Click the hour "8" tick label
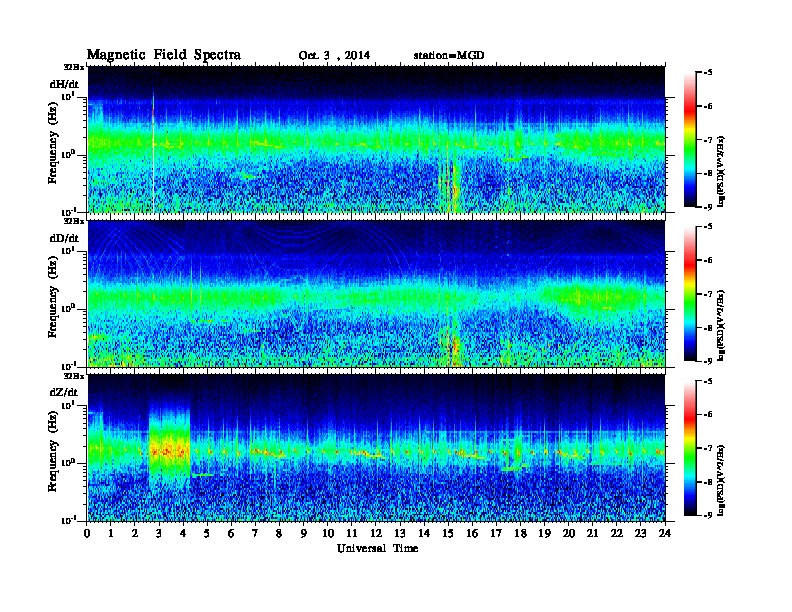 pos(279,534)
